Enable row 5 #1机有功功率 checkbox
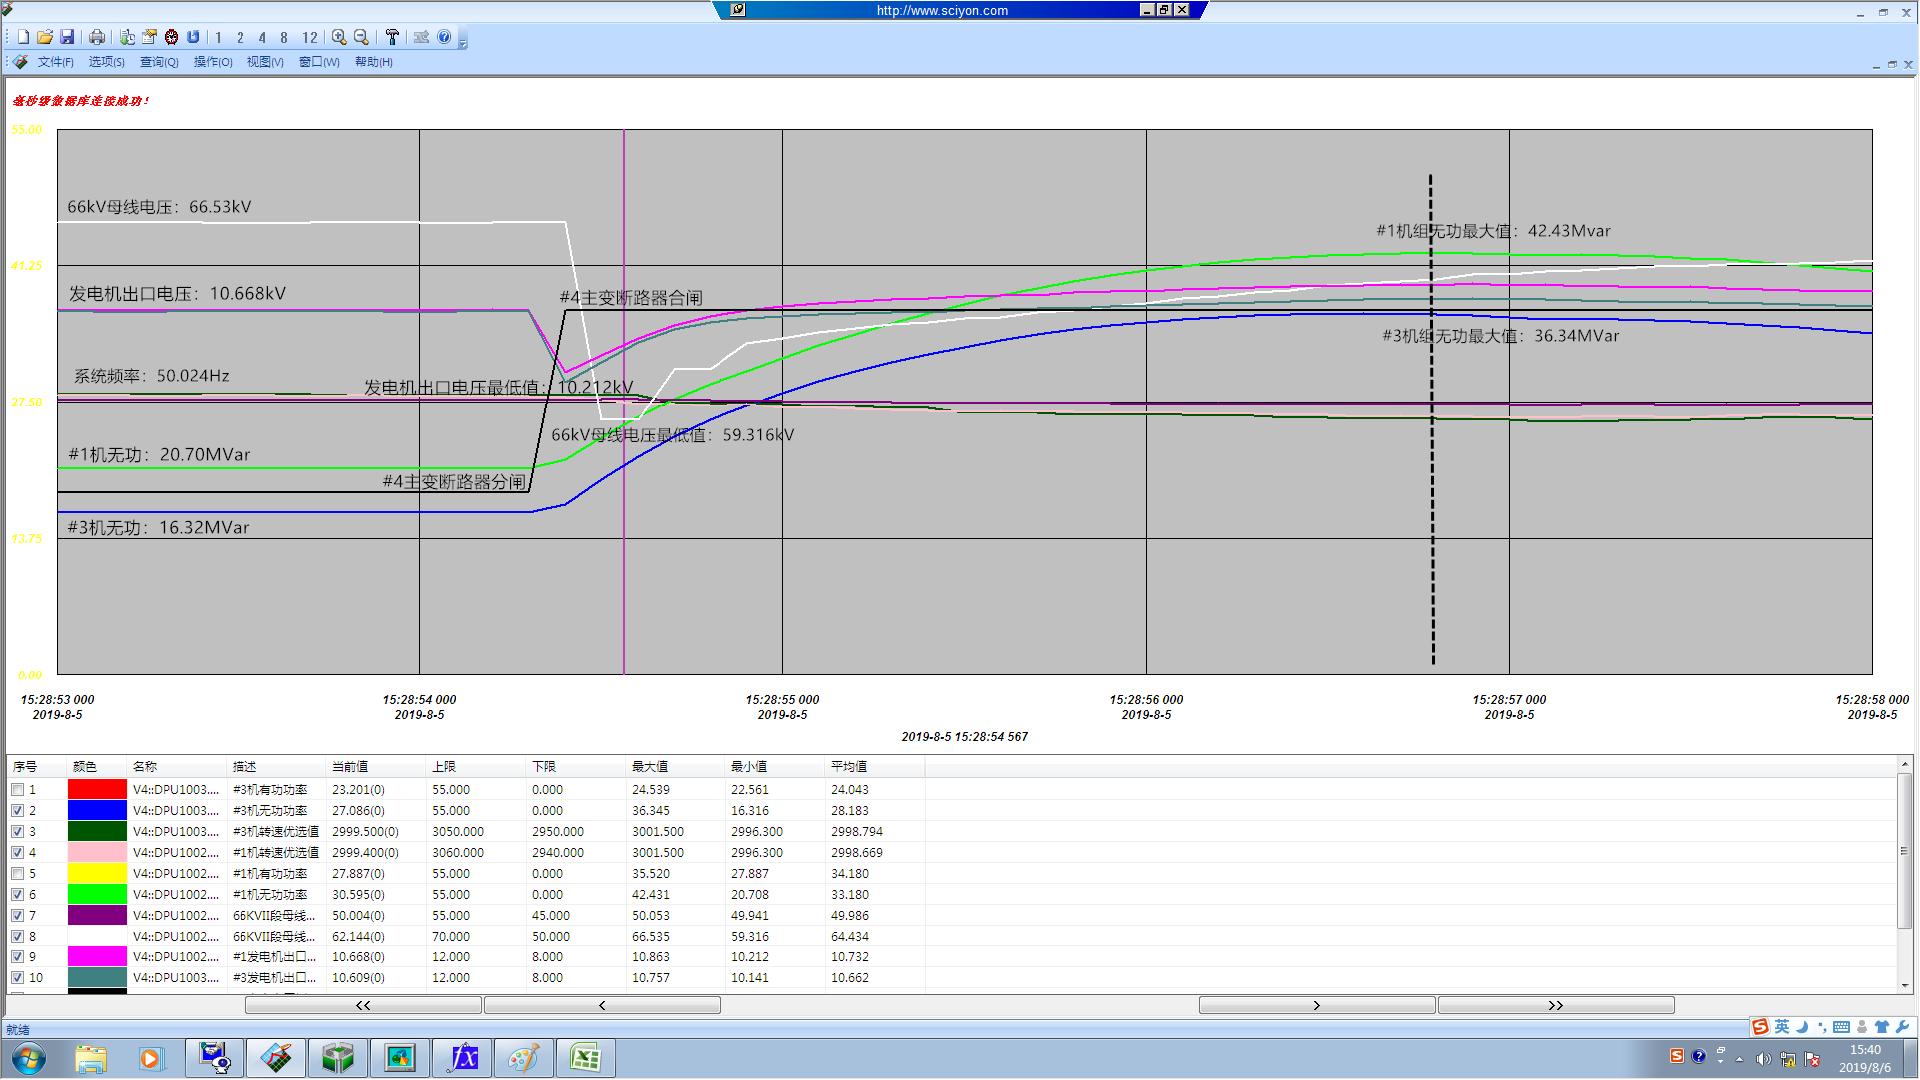 [x=17, y=874]
